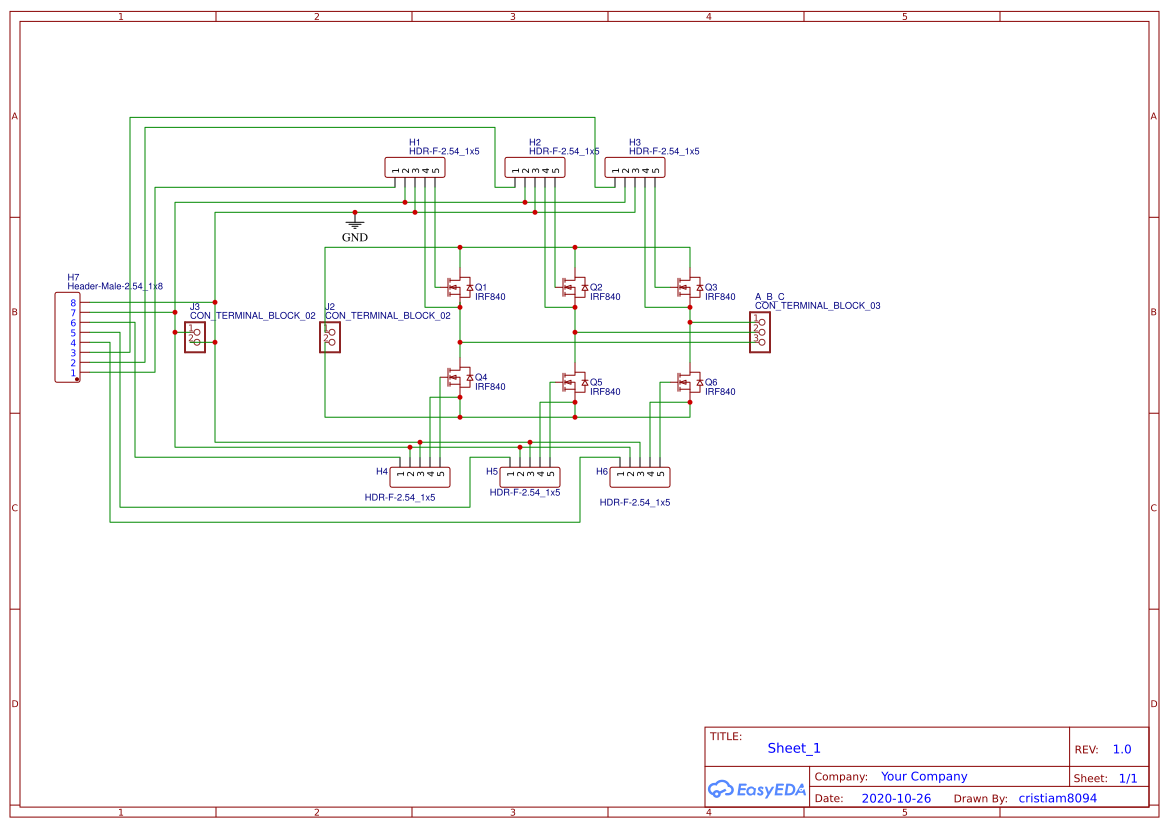Click the GND ground symbol
1169x828 pixels.
pos(355,224)
